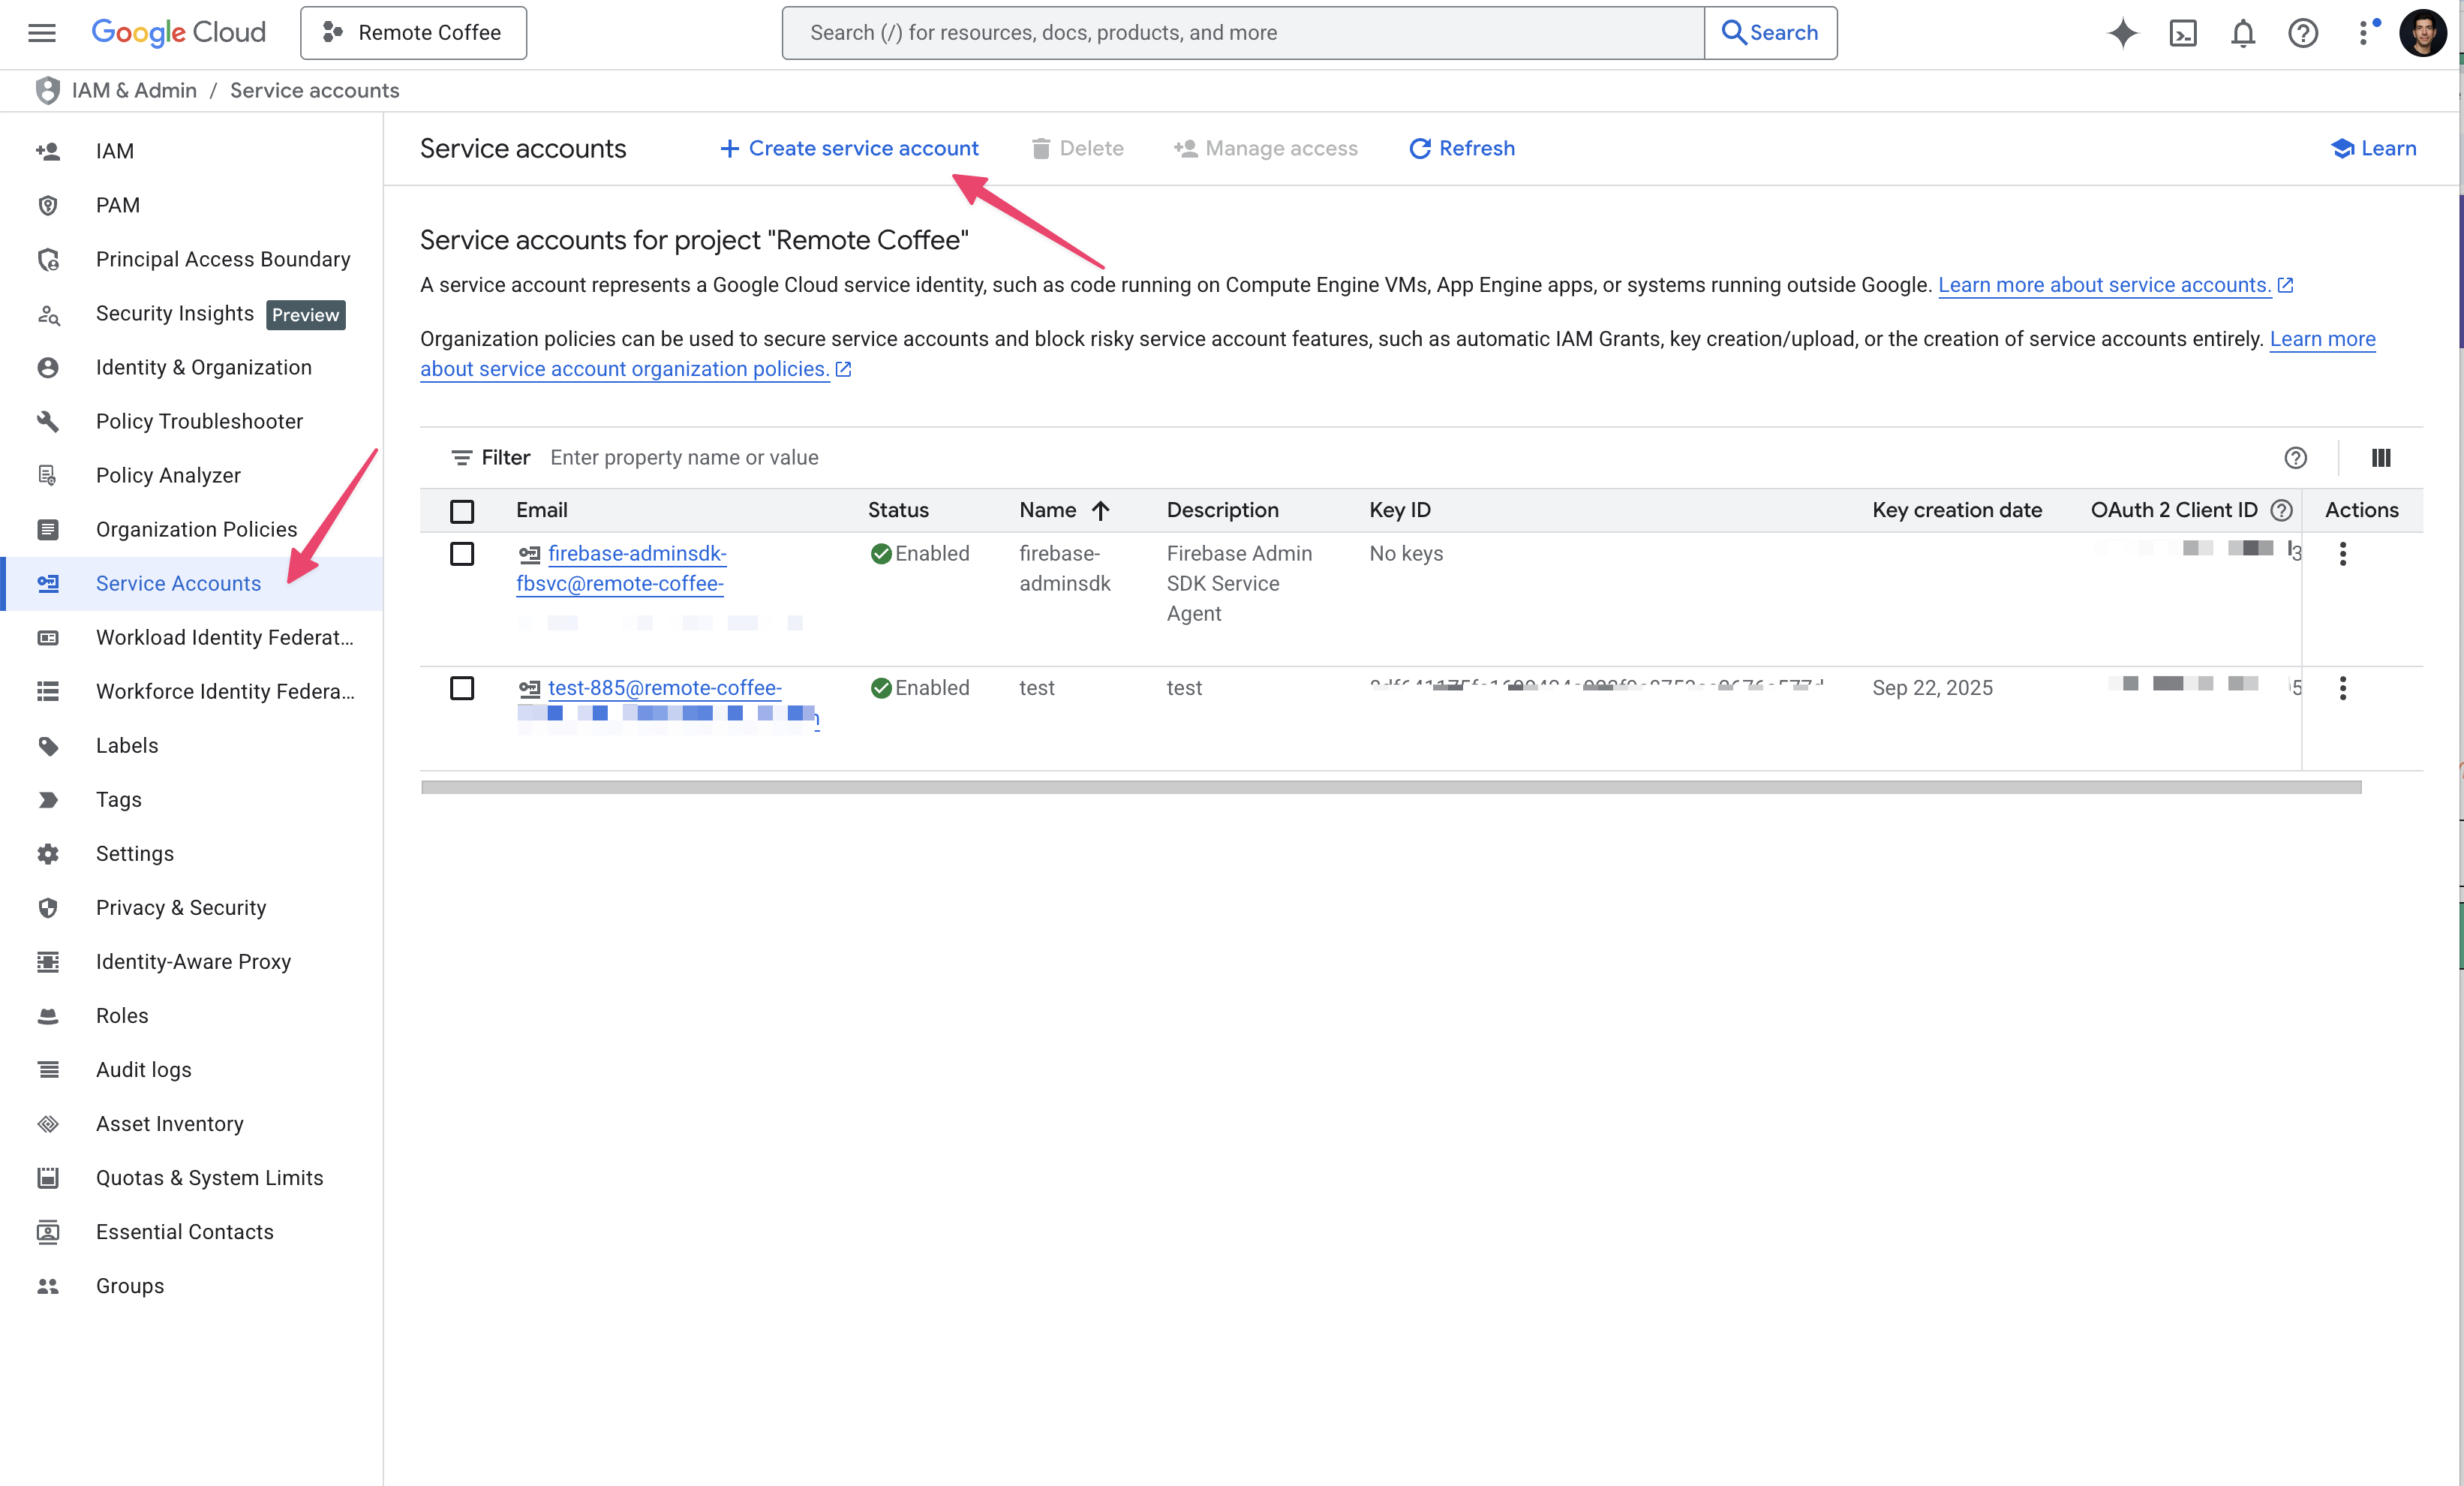
Task: Open column display options icon
Action: (x=2380, y=458)
